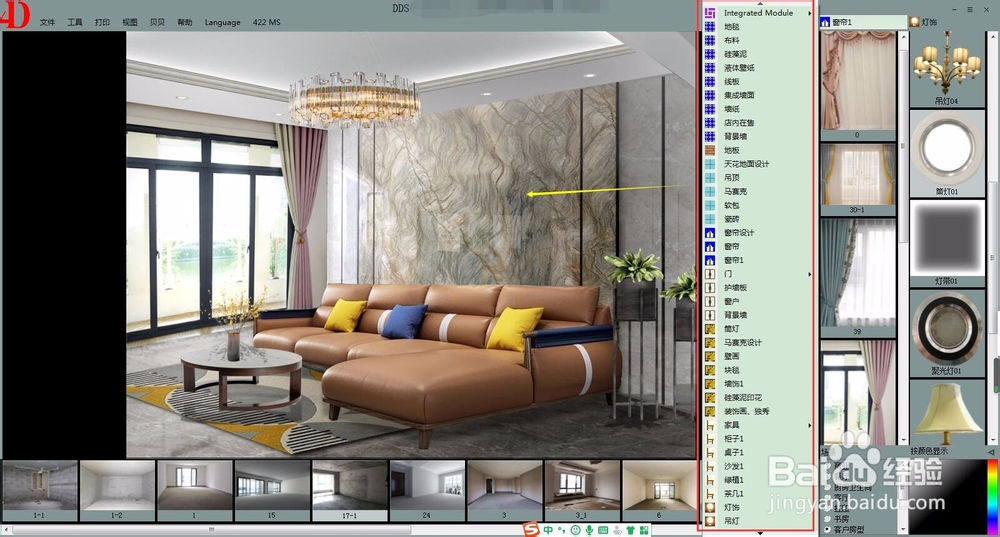
Task: Click the 筒灯 decoration icon
Action: [710, 329]
